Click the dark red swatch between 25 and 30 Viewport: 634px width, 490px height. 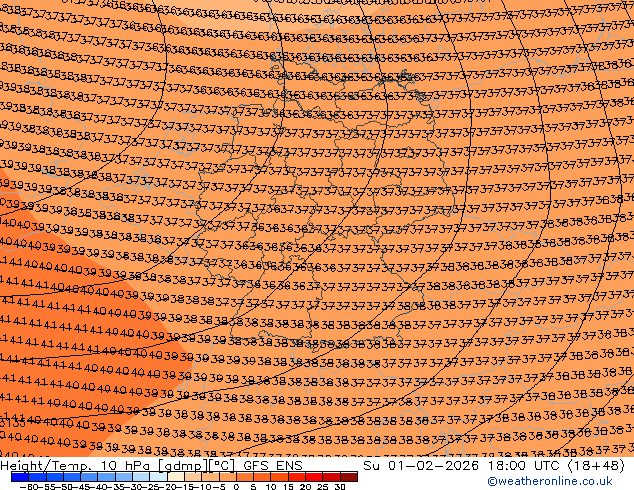coord(332,477)
